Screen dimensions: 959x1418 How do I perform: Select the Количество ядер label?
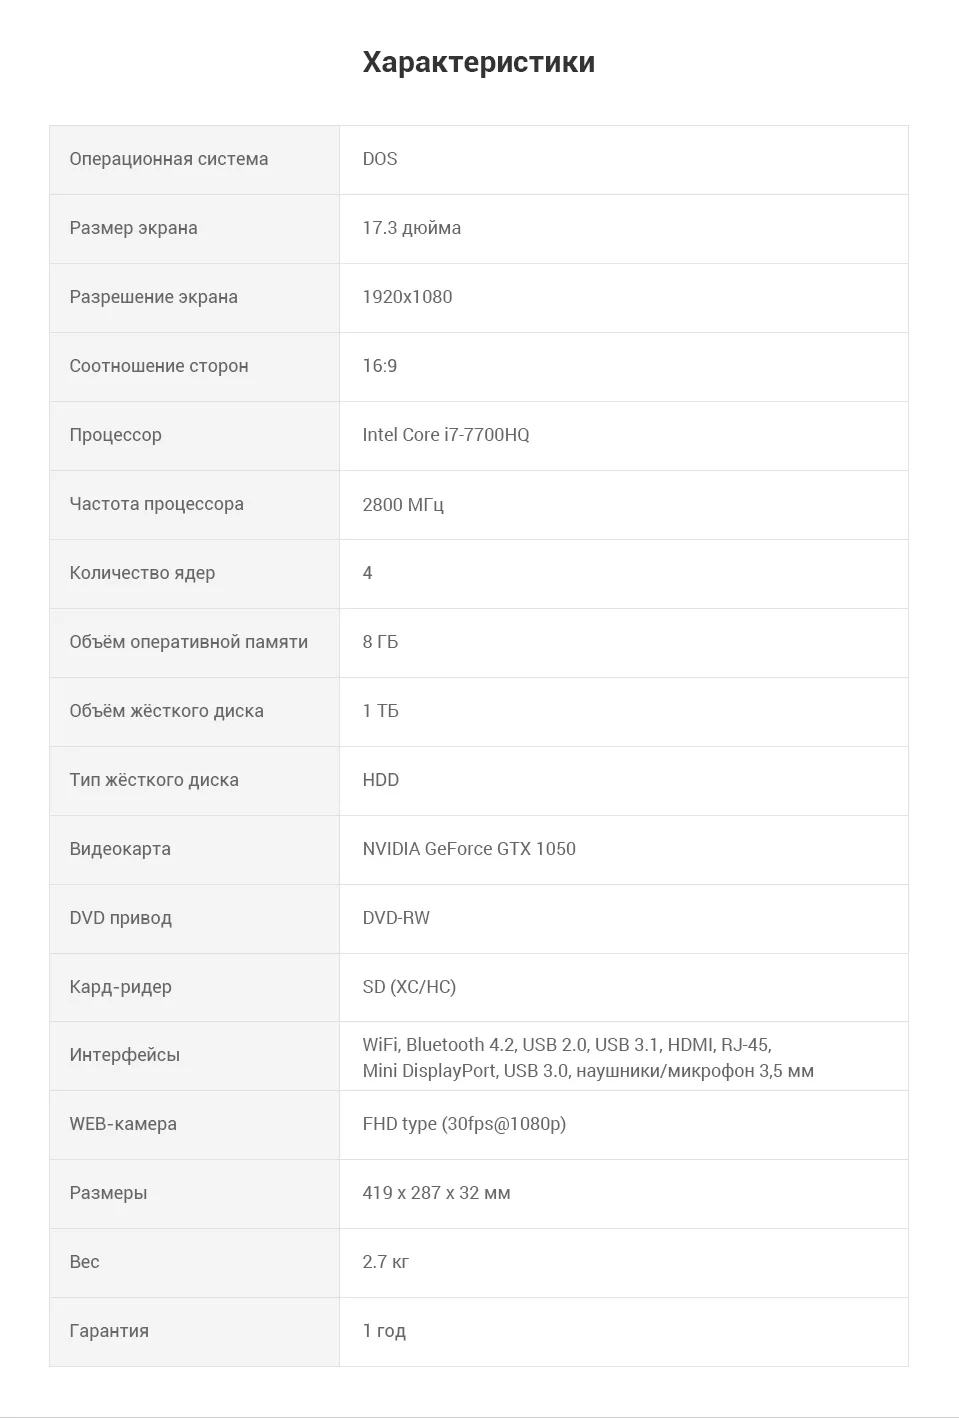pyautogui.click(x=142, y=573)
